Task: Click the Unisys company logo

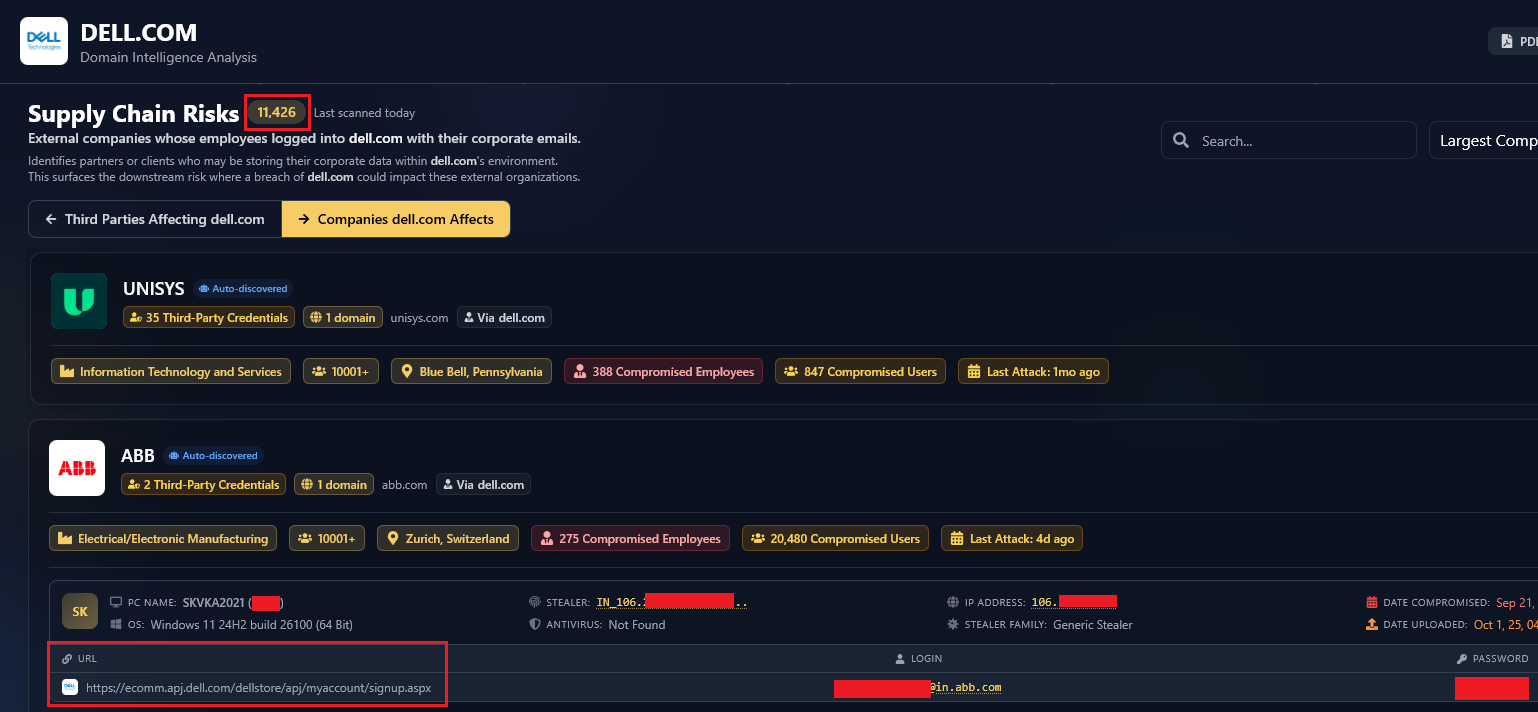Action: coord(79,301)
